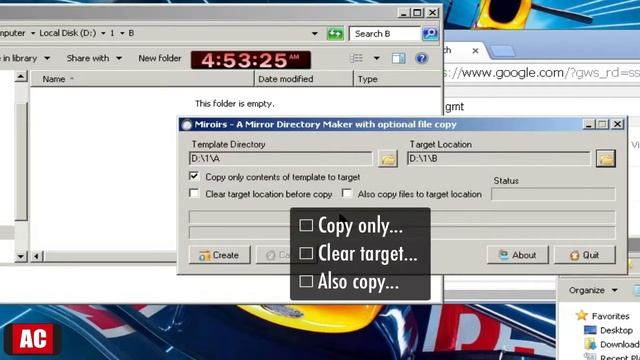Click the Explorer scroll down arrow

click(21, 256)
